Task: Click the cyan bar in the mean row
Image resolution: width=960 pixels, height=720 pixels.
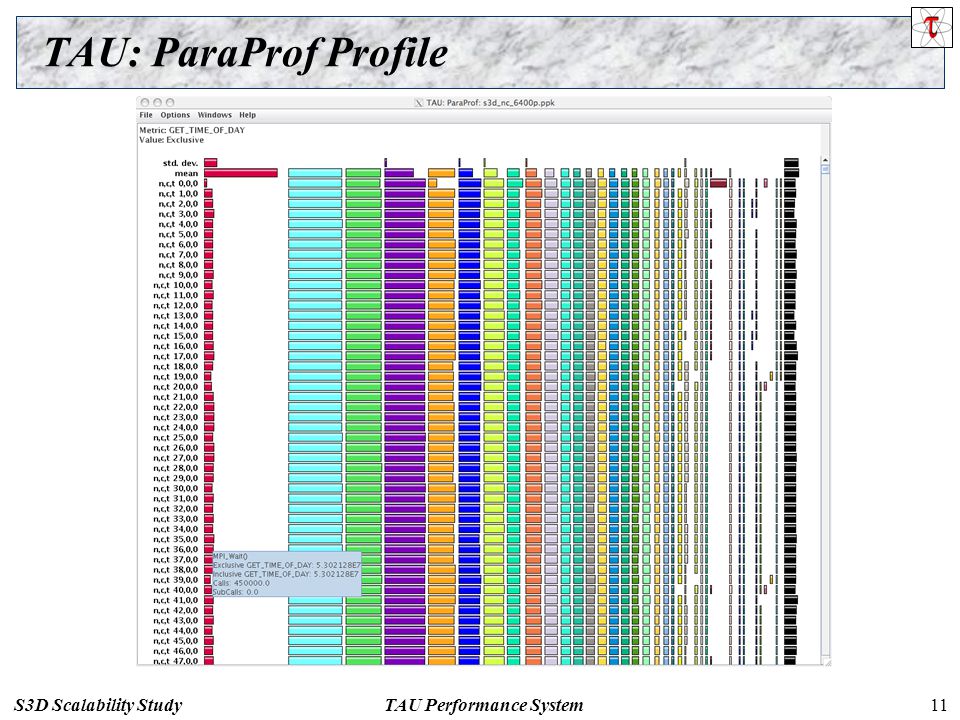Action: click(315, 173)
